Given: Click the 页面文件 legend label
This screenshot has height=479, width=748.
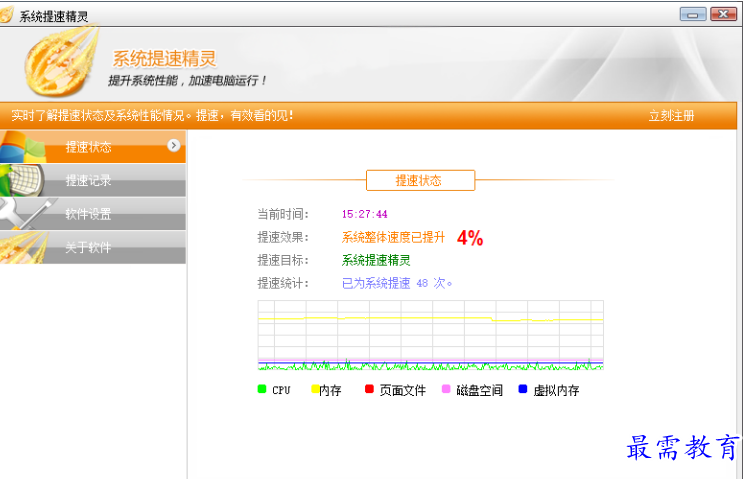Looking at the screenshot, I should (x=403, y=390).
